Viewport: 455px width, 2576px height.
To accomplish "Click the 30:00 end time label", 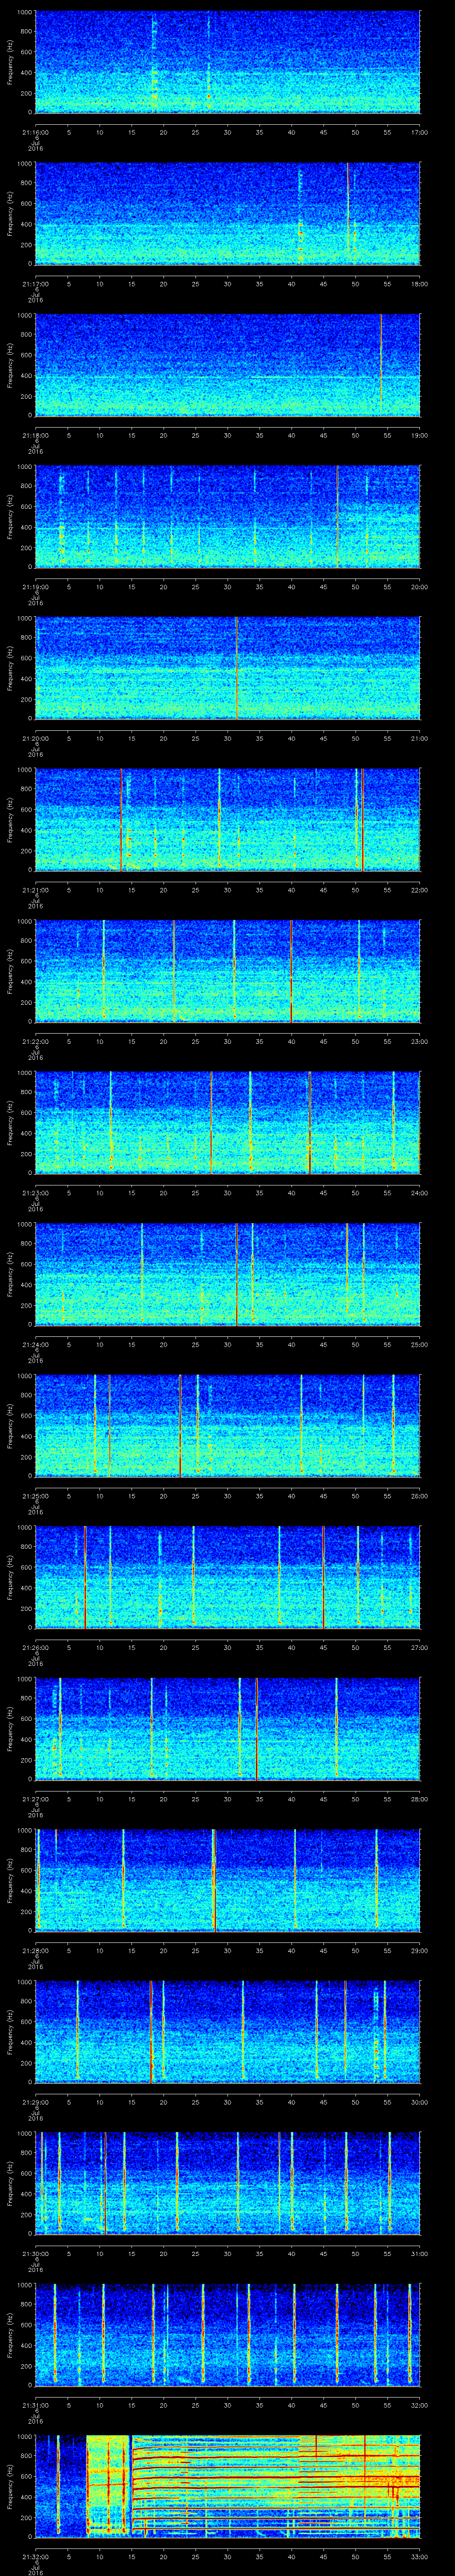I will point(420,2101).
